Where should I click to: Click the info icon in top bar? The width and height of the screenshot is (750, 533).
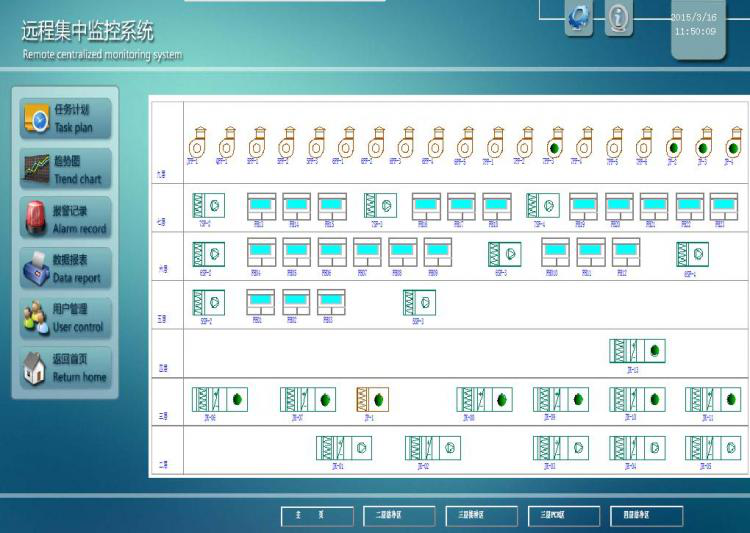tap(619, 17)
